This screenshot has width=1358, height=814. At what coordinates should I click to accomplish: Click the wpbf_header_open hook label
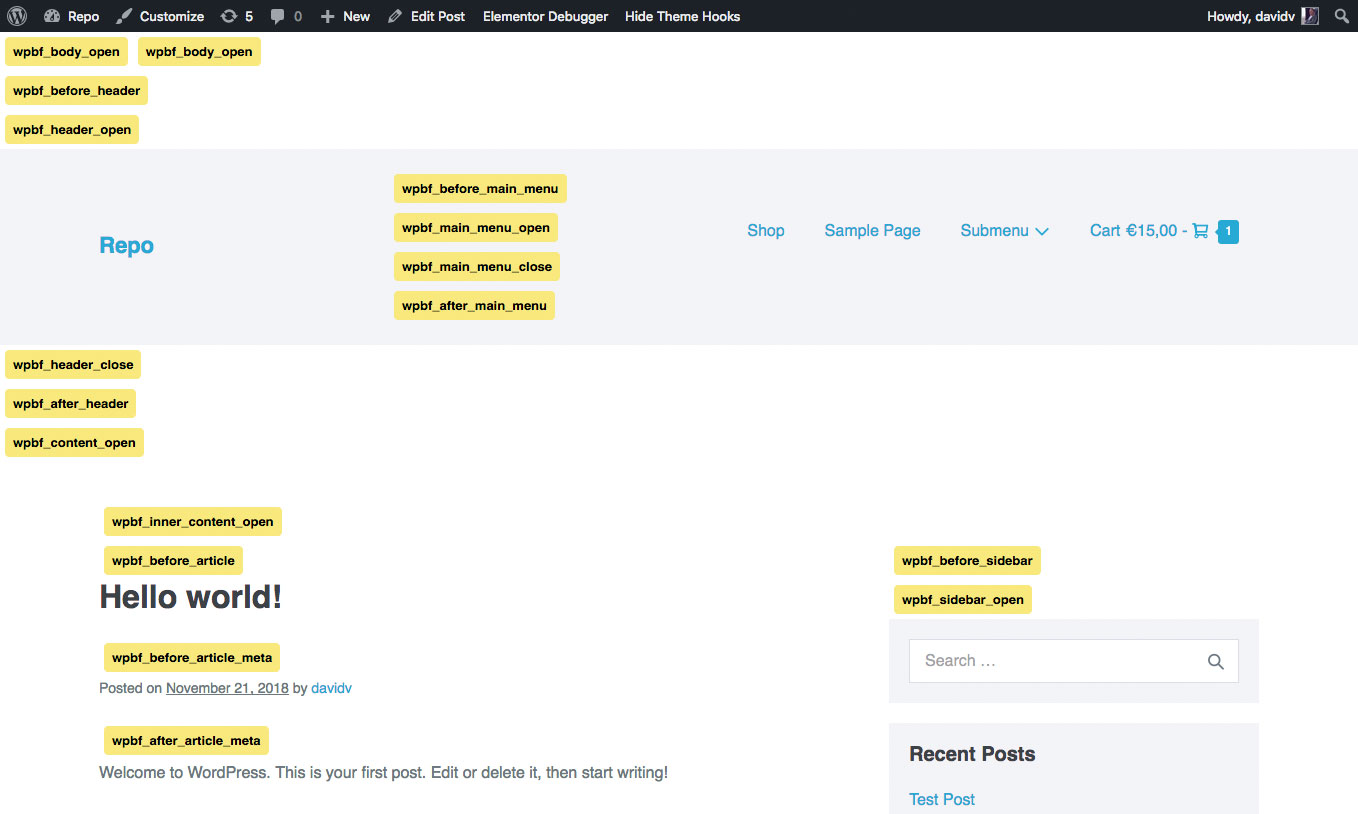72,129
